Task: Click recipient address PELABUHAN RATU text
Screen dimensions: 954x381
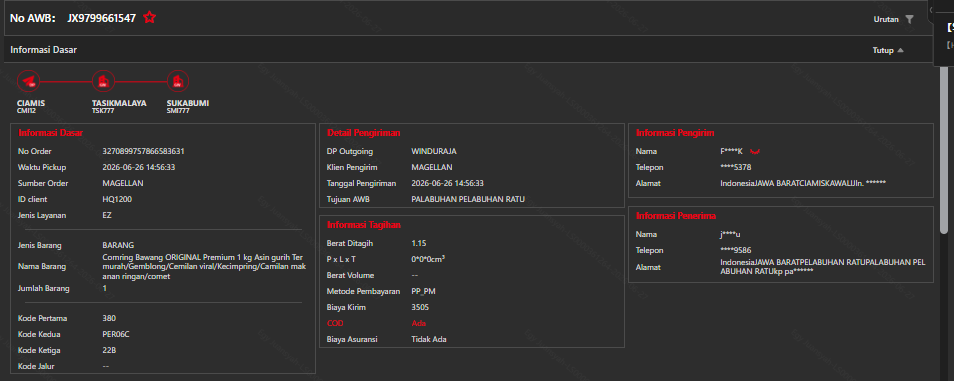Action: [x=823, y=267]
